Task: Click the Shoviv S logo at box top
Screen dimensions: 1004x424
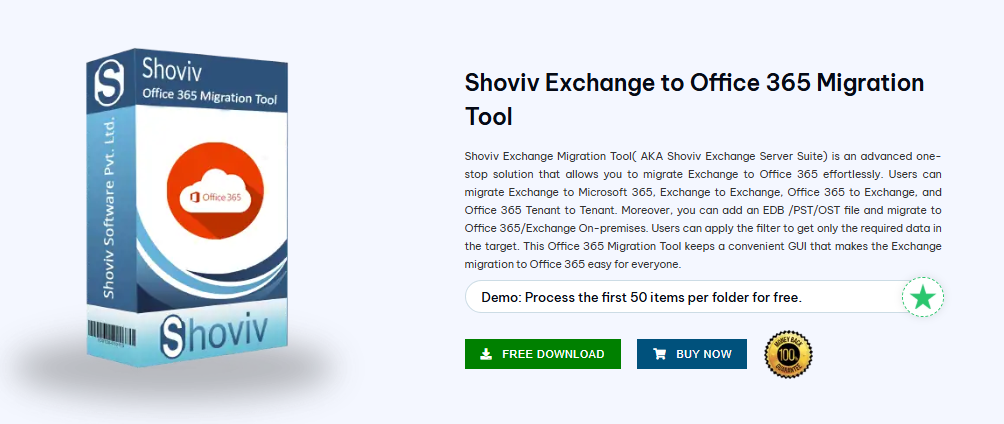Action: pos(109,82)
